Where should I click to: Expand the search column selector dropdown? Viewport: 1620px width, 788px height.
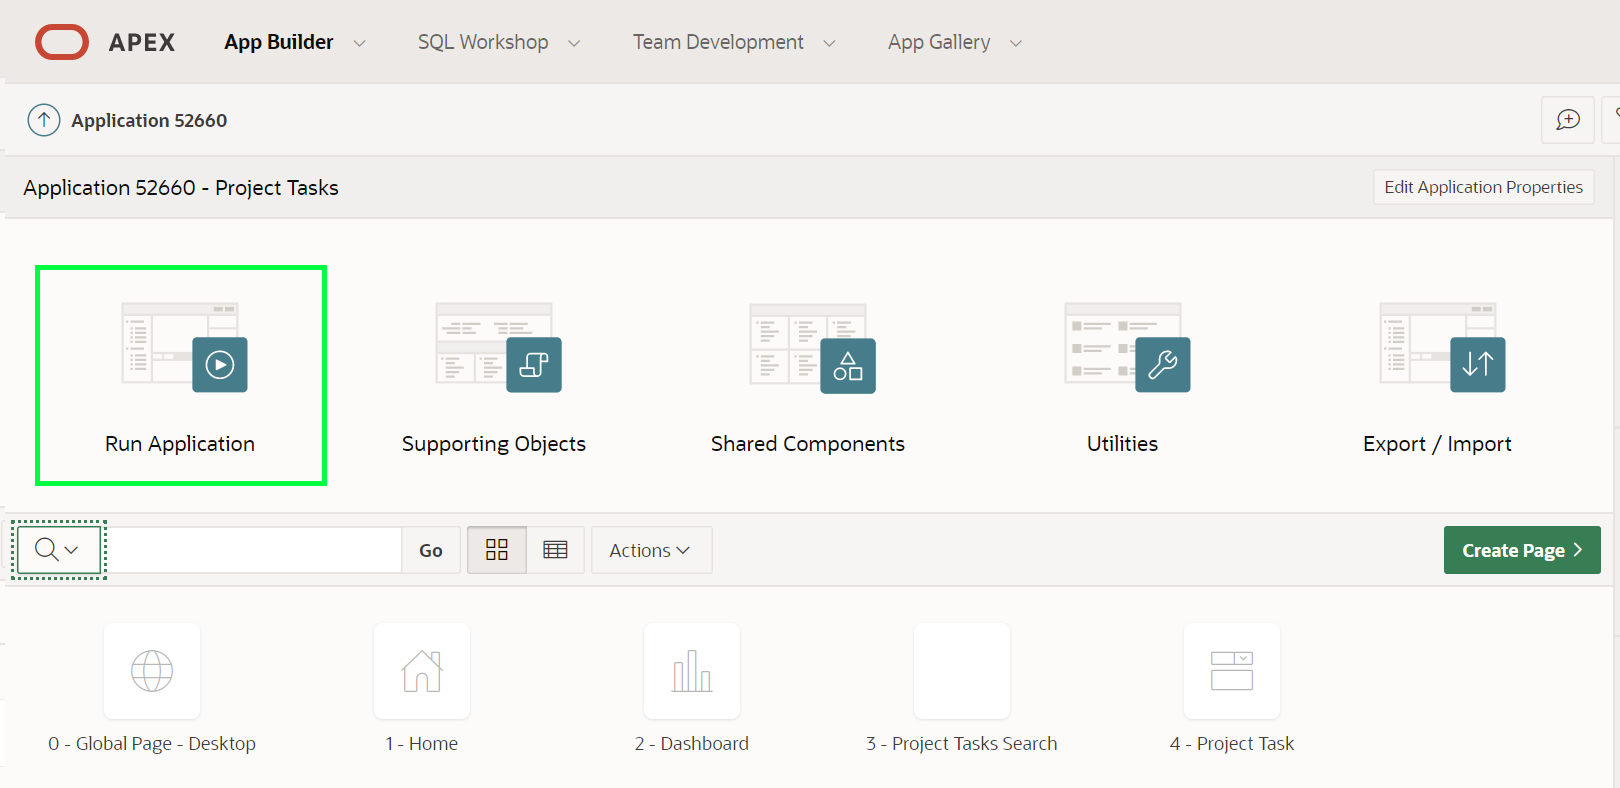(x=58, y=550)
